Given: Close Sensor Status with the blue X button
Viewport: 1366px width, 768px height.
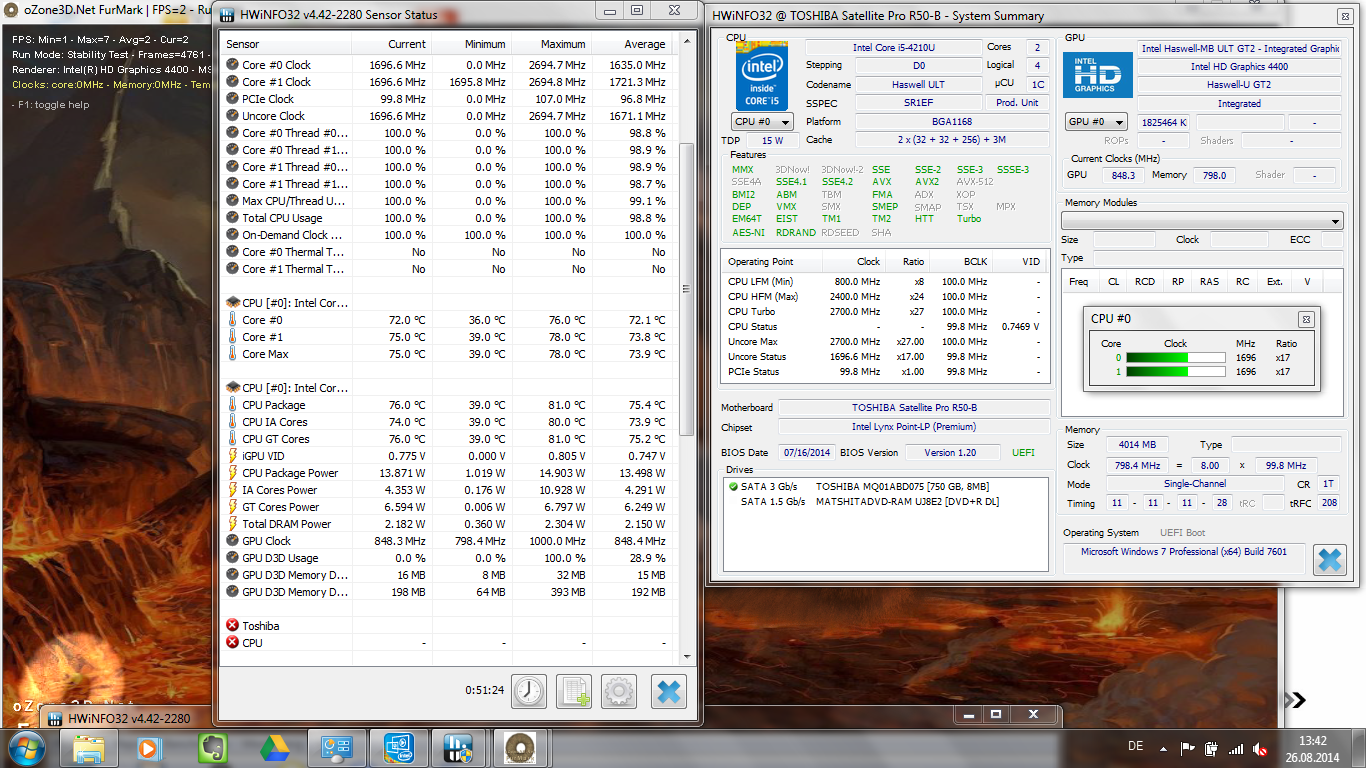Looking at the screenshot, I should [669, 691].
